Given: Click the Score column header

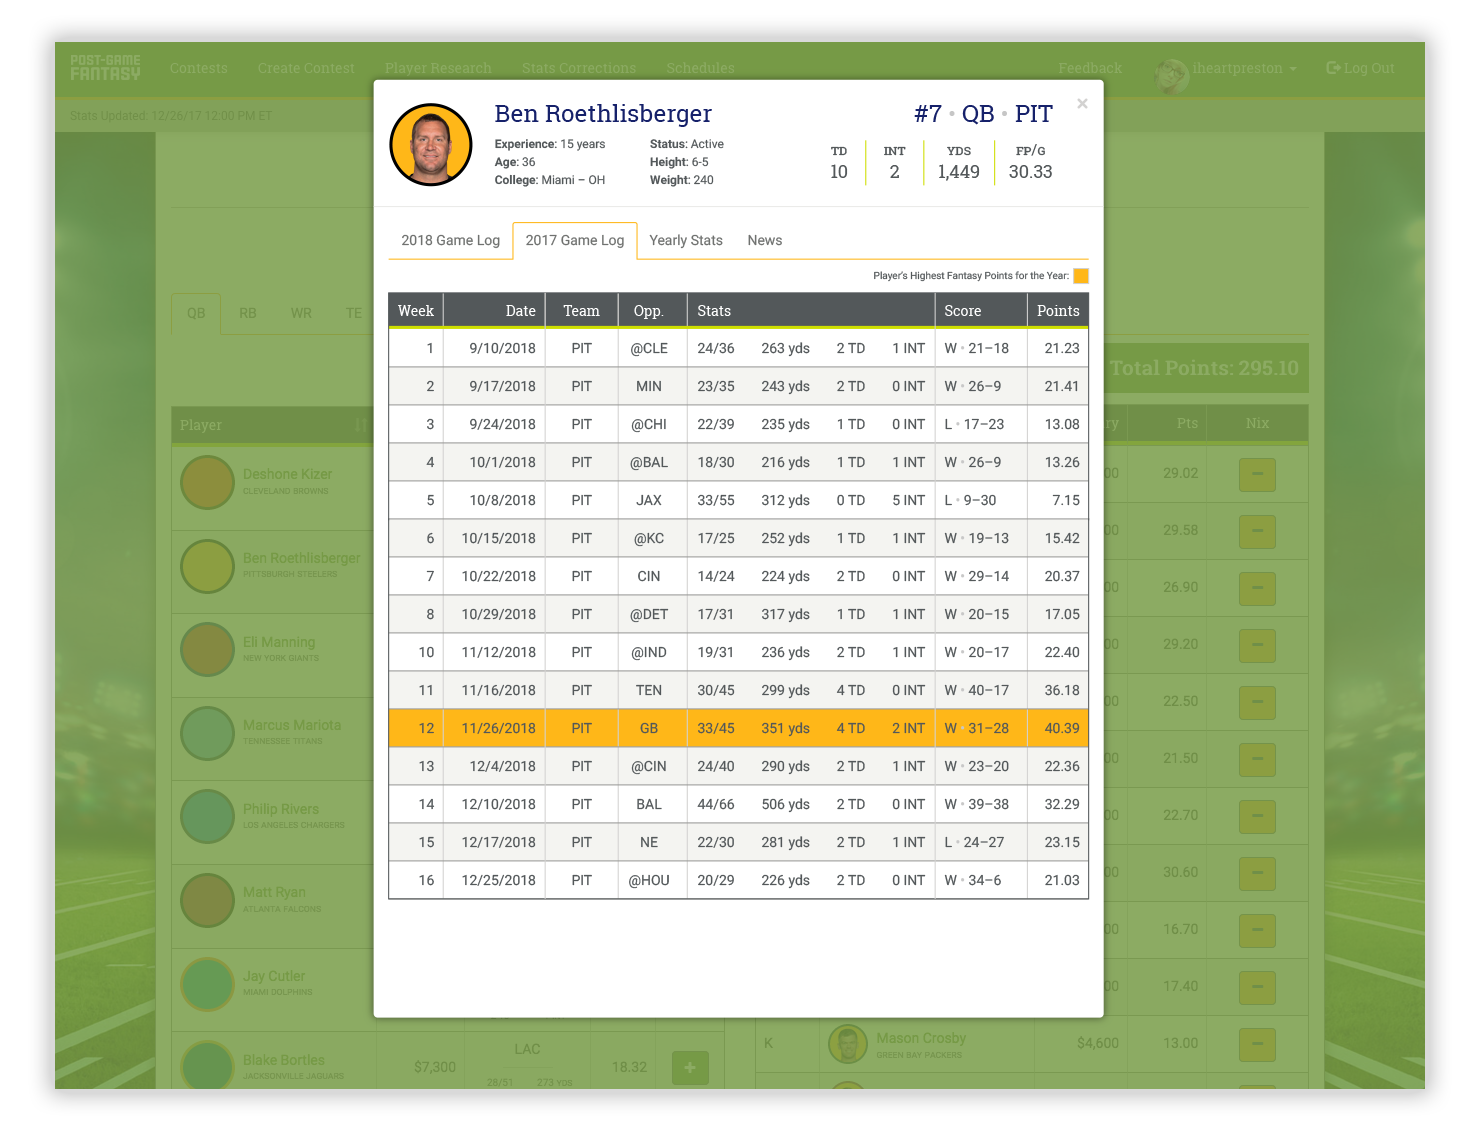Looking at the screenshot, I should pos(981,311).
